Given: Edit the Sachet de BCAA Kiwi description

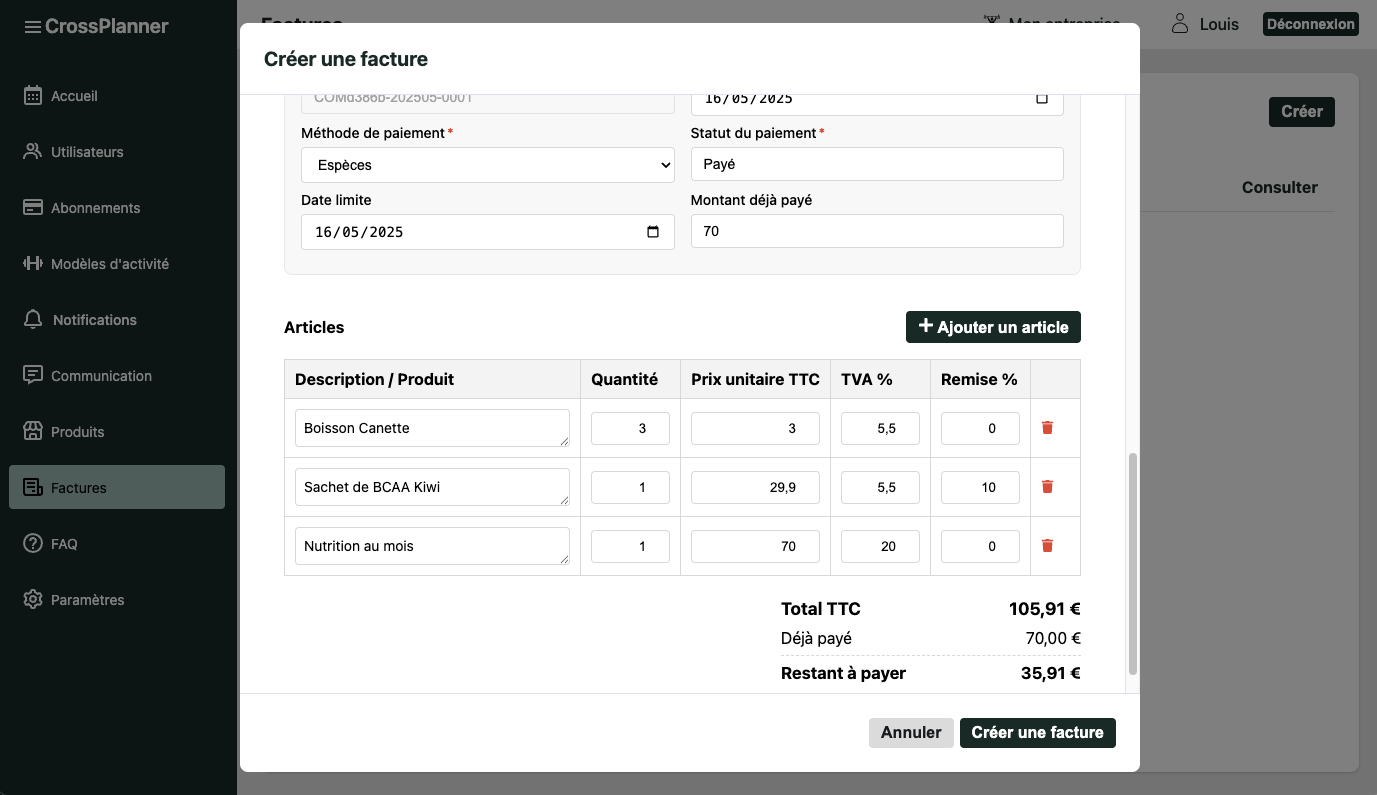Looking at the screenshot, I should pos(432,487).
